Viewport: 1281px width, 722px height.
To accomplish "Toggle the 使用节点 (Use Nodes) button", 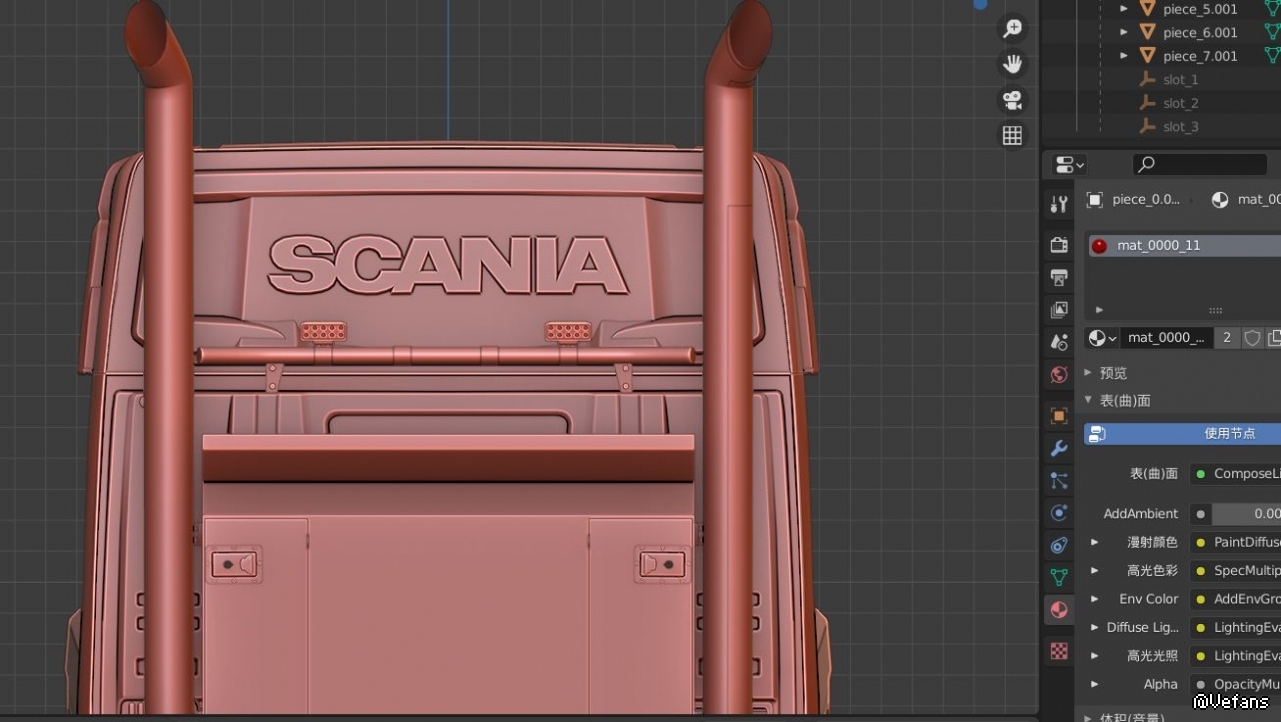I will pos(1183,434).
